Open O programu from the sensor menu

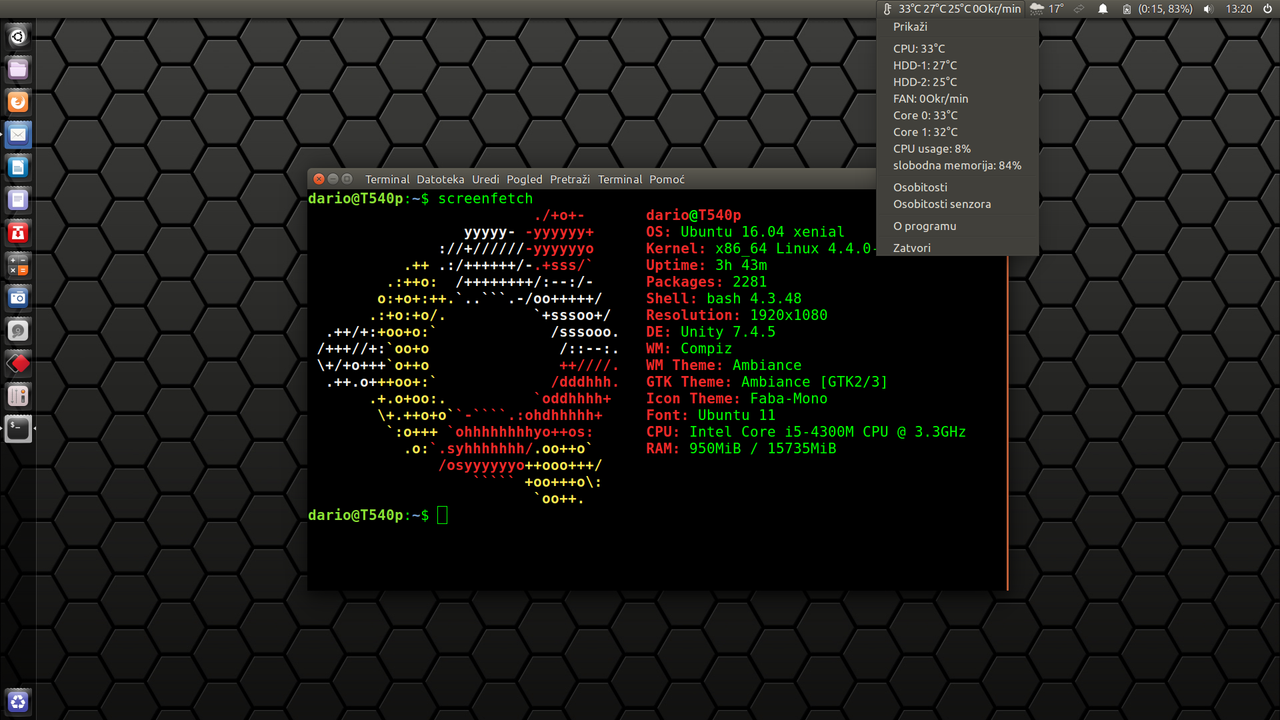tap(957, 226)
